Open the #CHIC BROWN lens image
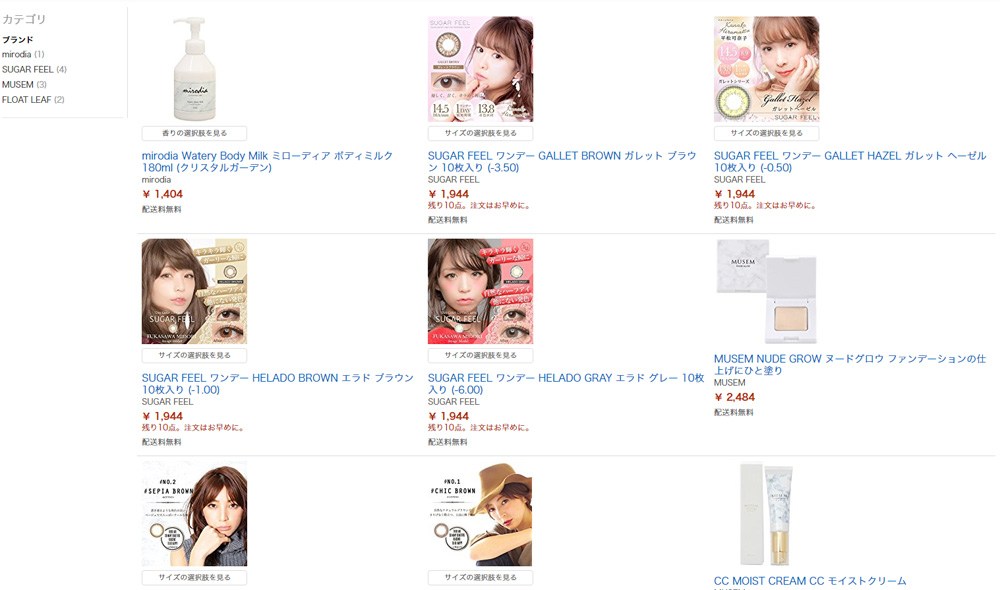This screenshot has height=590, width=1000. click(480, 514)
